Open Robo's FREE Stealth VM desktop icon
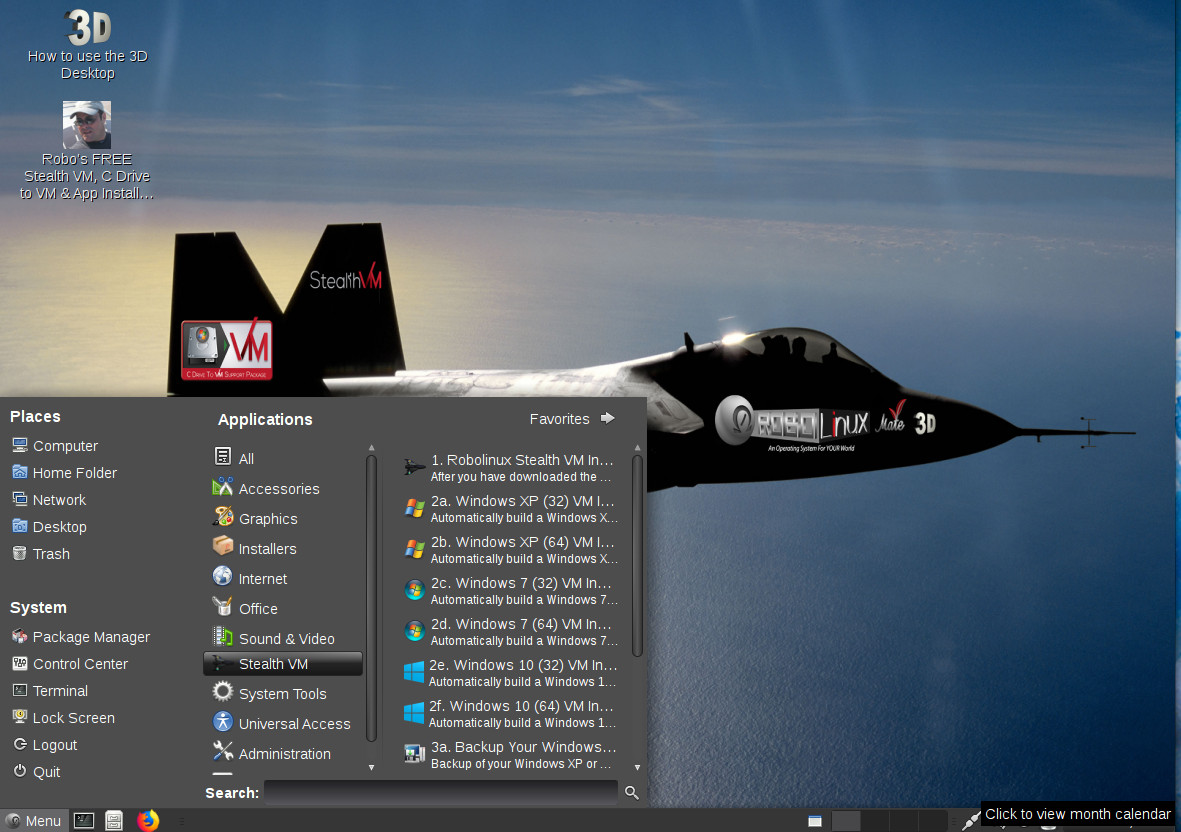 [x=87, y=151]
